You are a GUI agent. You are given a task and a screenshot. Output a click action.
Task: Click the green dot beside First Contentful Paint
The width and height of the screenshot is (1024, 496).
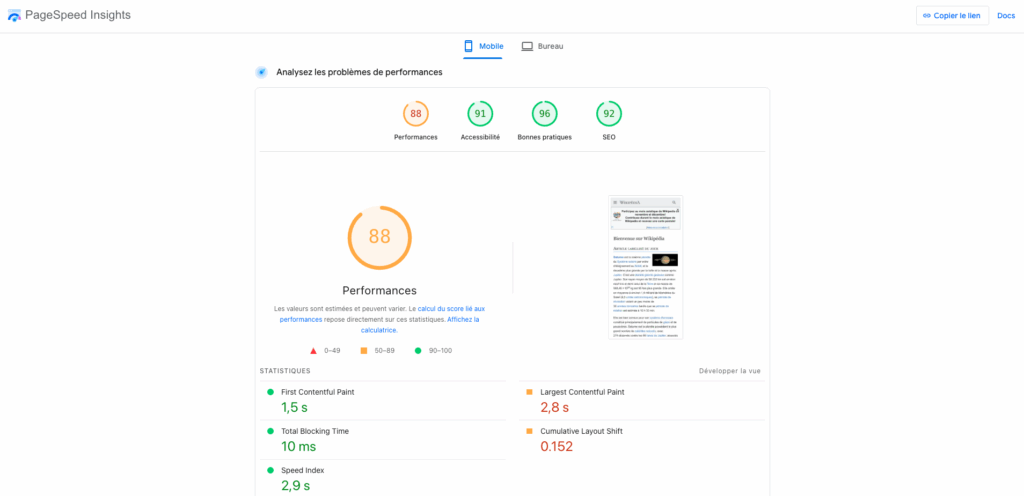coord(270,392)
